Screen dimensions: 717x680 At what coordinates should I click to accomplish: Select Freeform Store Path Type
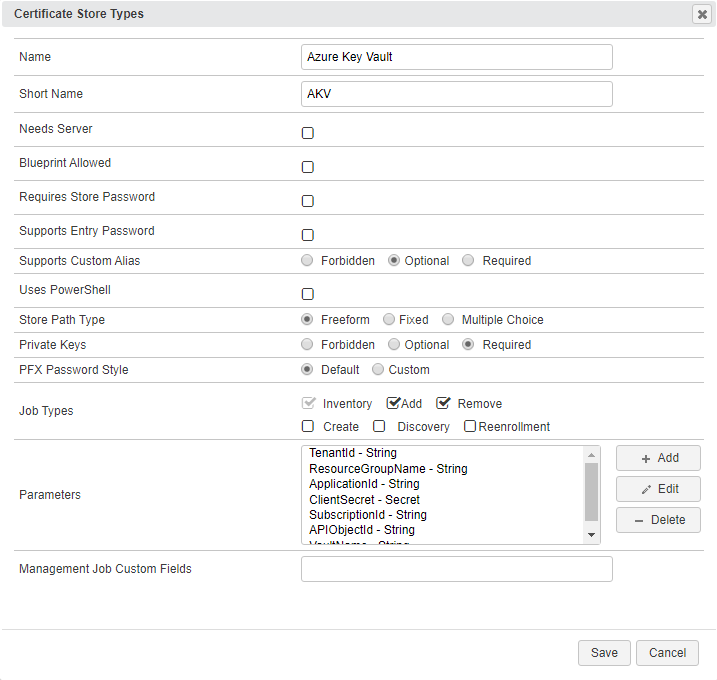307,319
